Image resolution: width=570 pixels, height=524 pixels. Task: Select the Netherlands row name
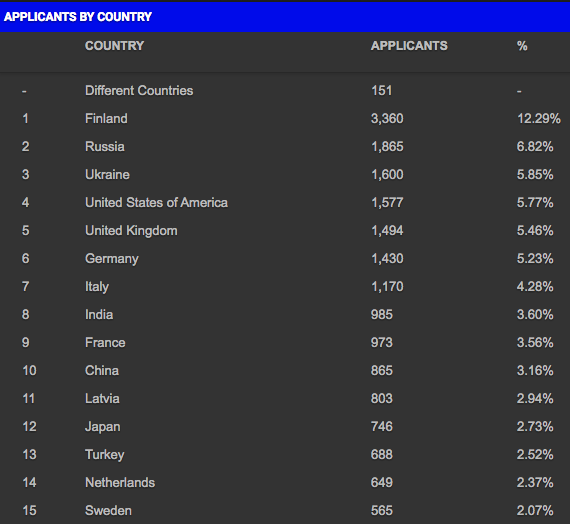[x=120, y=483]
